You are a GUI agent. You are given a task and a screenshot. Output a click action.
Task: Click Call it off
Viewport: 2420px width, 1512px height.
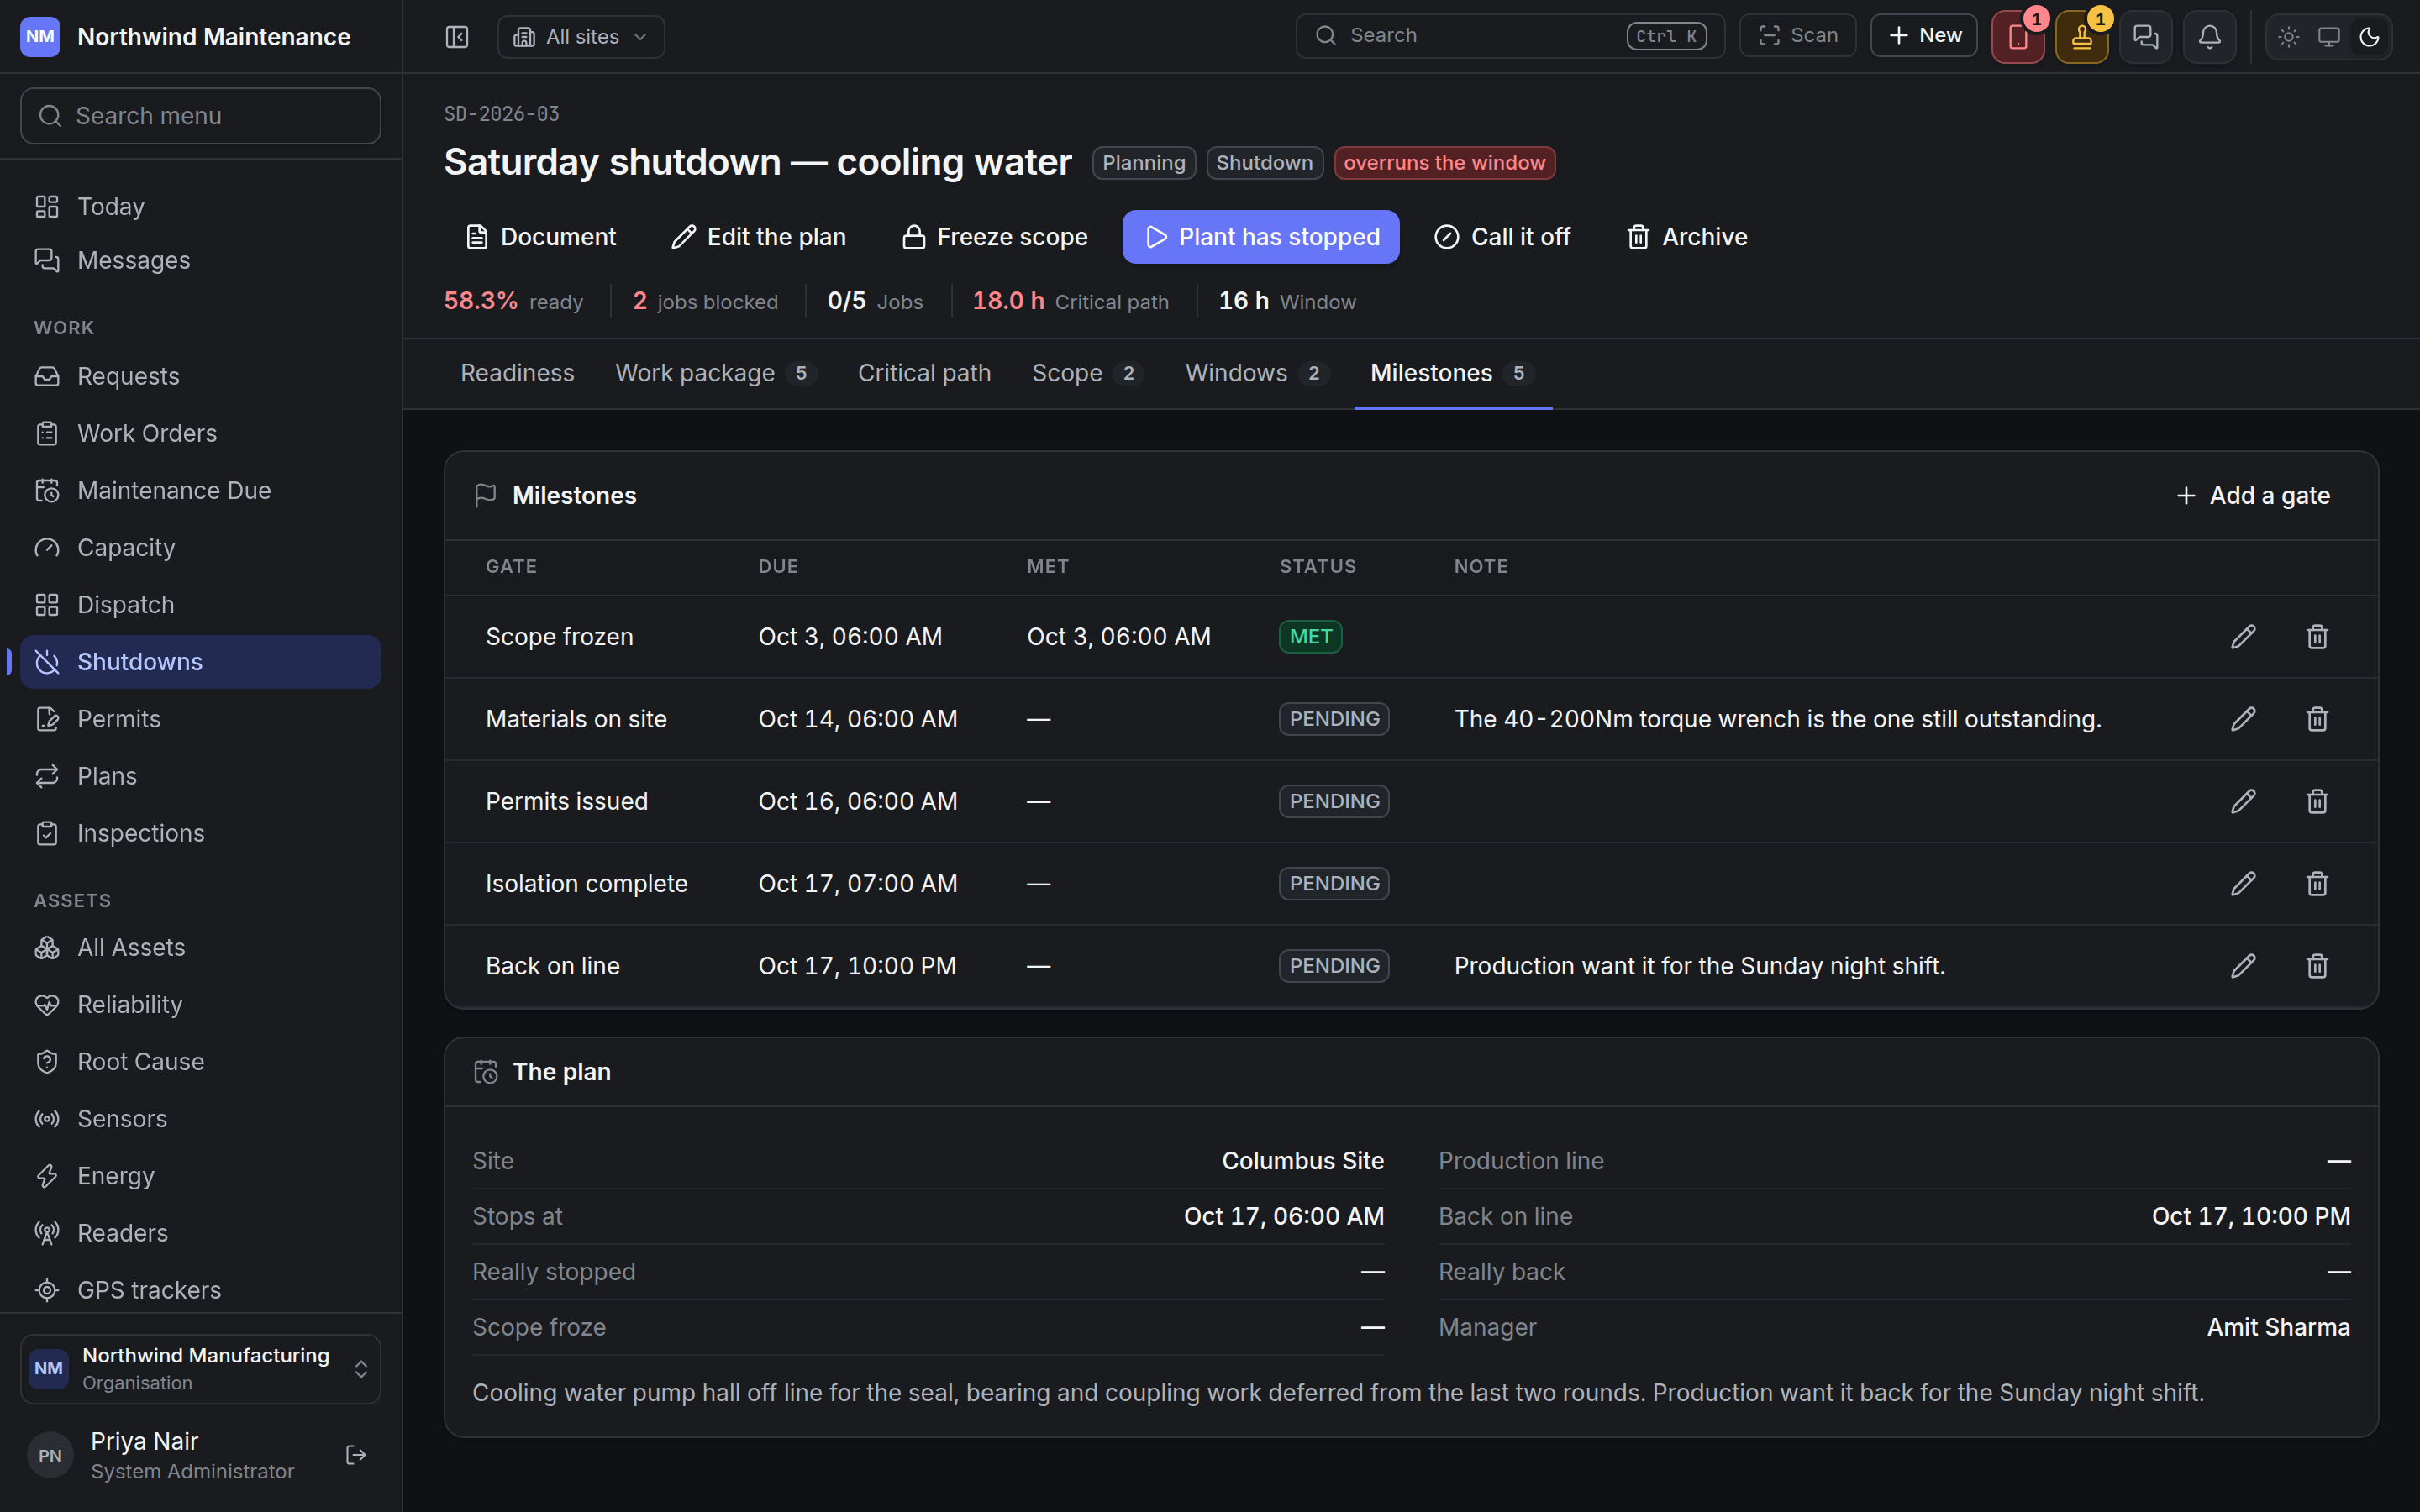[x=1503, y=237]
